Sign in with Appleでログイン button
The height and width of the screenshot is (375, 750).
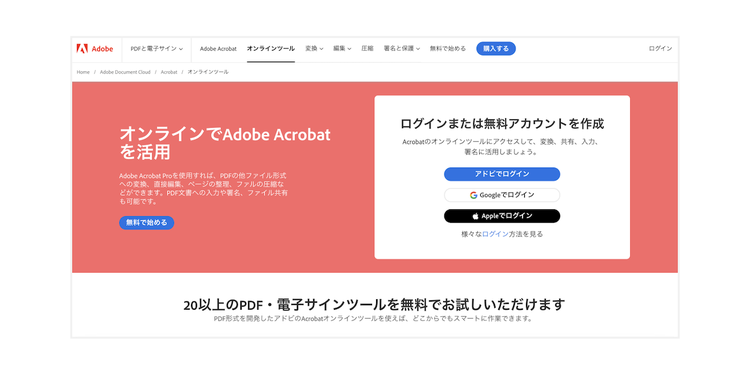click(x=502, y=216)
